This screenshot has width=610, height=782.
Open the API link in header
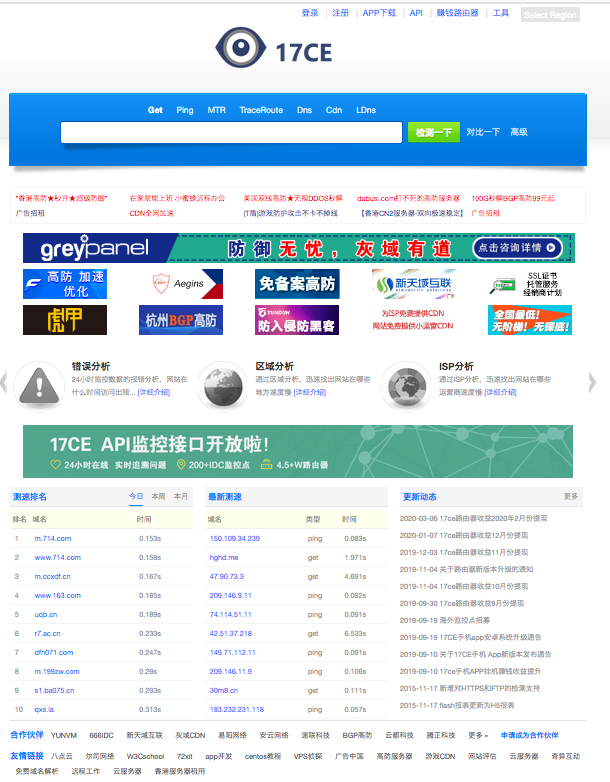coord(416,13)
